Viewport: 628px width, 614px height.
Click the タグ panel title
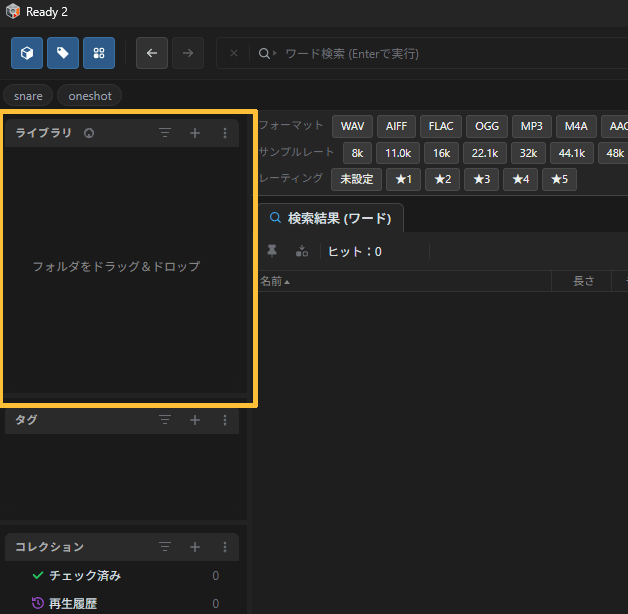tap(26, 420)
